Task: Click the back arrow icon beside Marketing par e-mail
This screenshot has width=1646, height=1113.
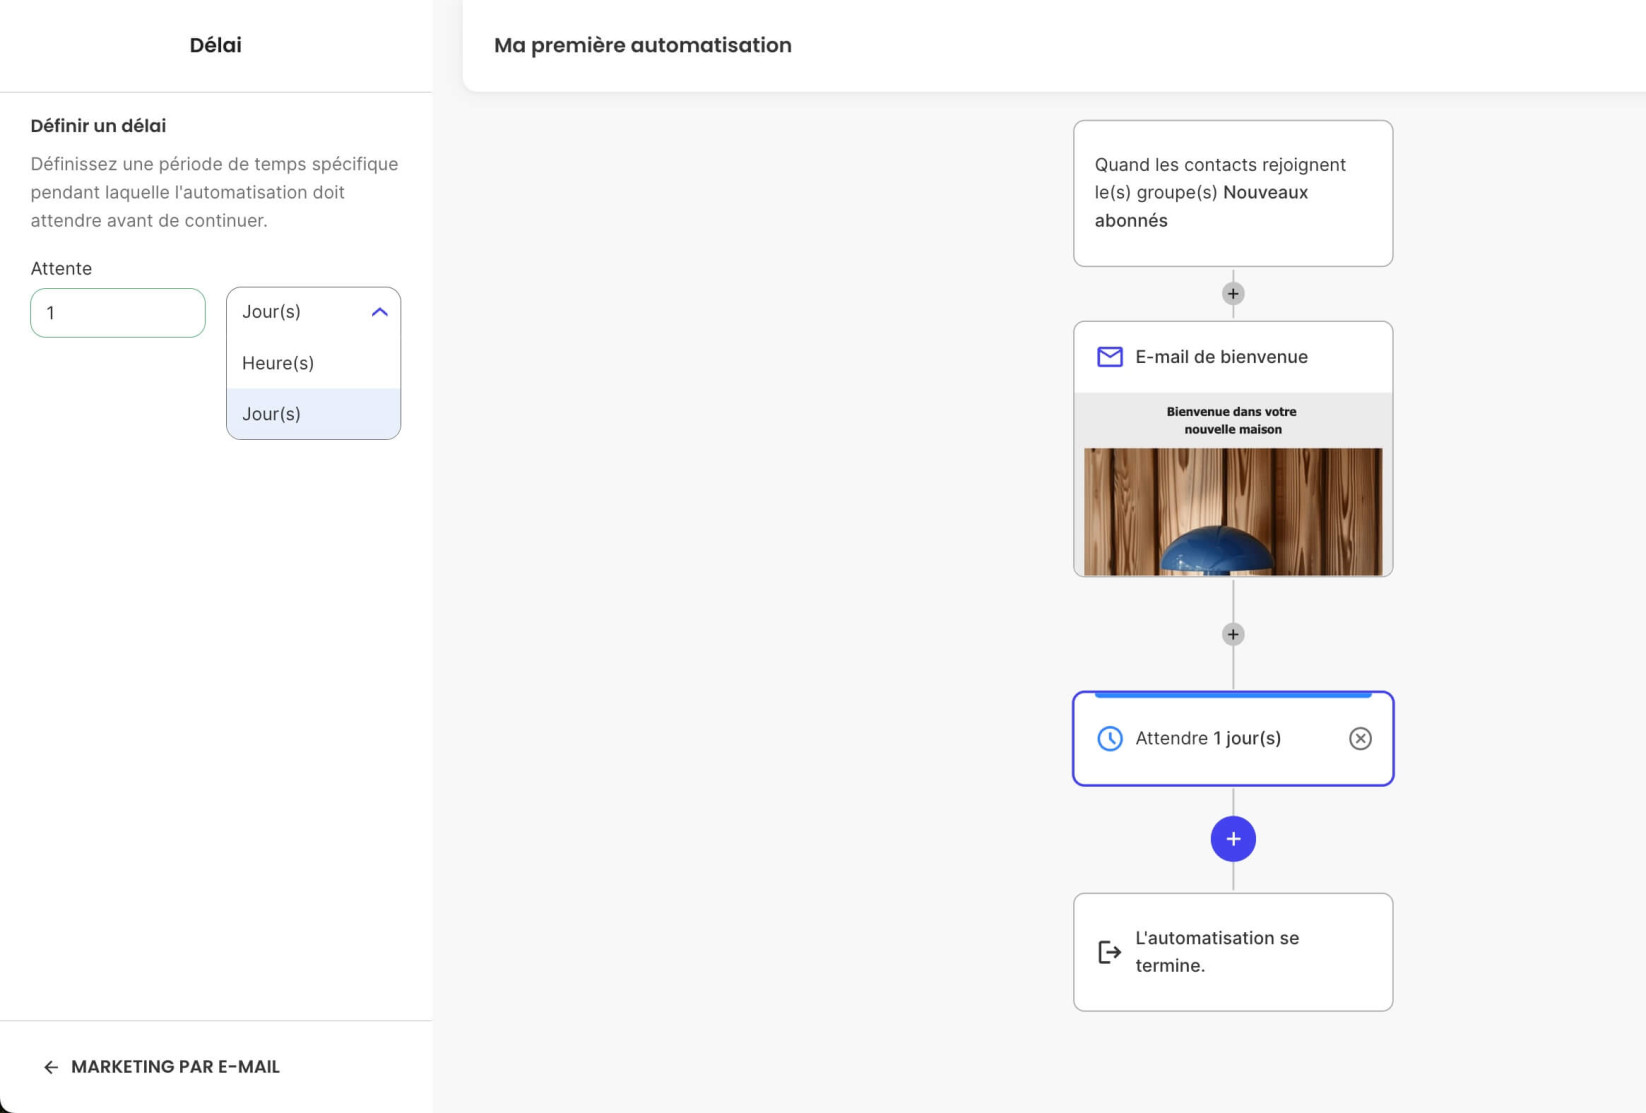Action: [x=51, y=1067]
